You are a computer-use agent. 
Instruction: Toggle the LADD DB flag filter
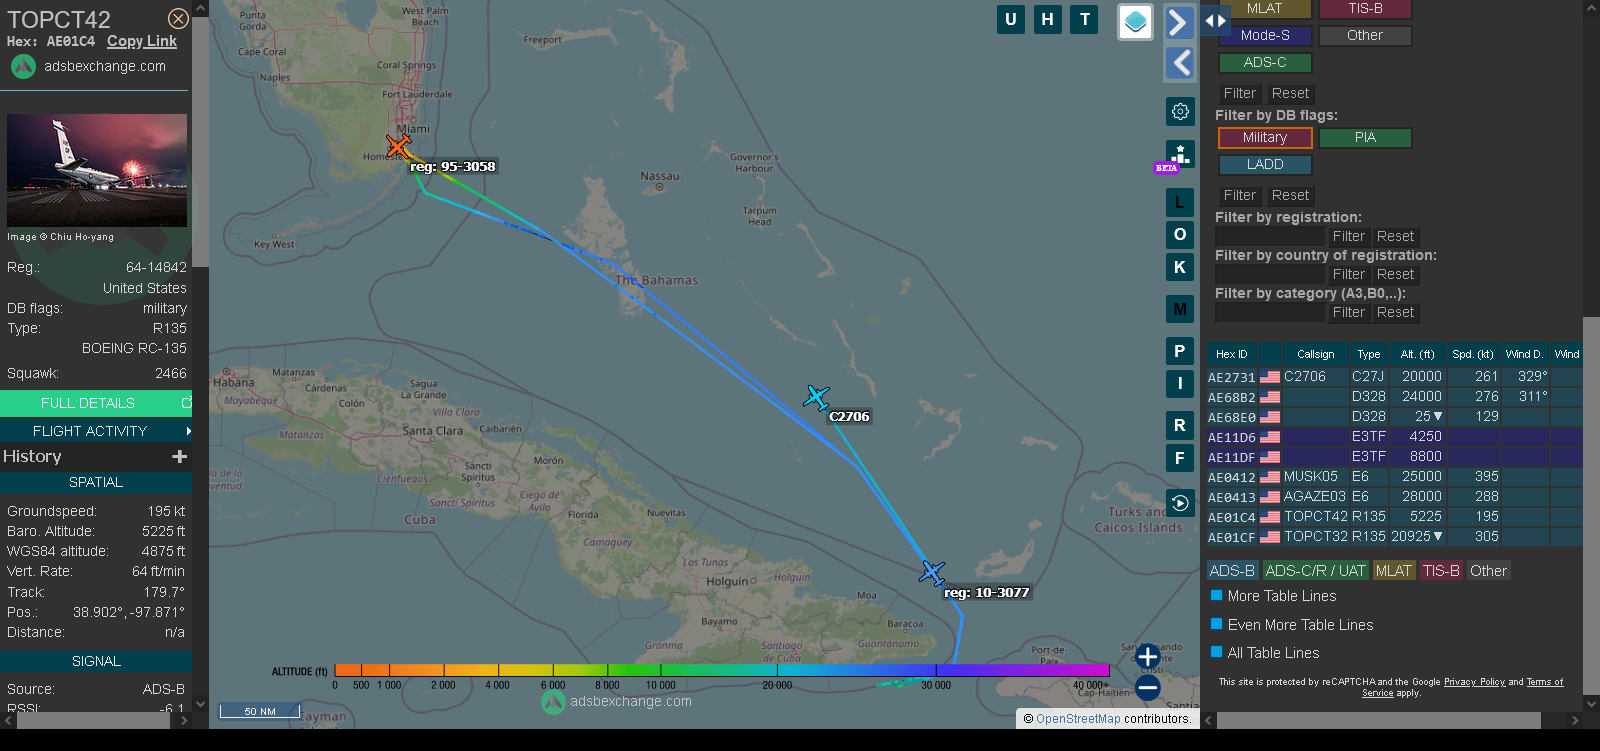pyautogui.click(x=1264, y=164)
